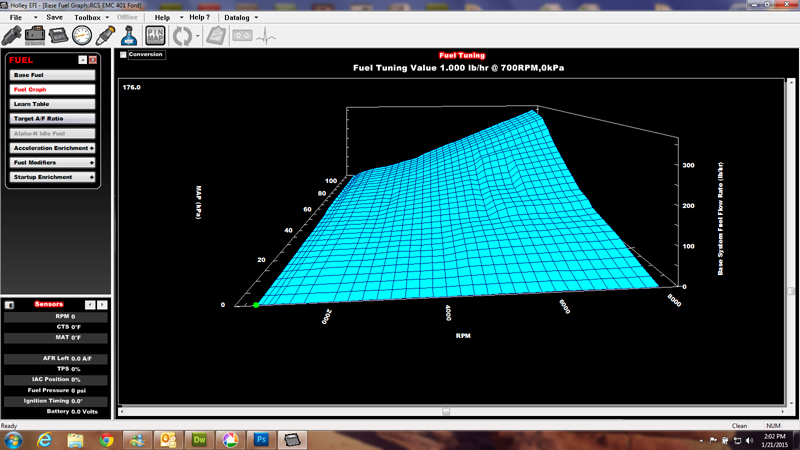
Task: Open the Toolbox dropdown arrow
Action: pos(107,18)
